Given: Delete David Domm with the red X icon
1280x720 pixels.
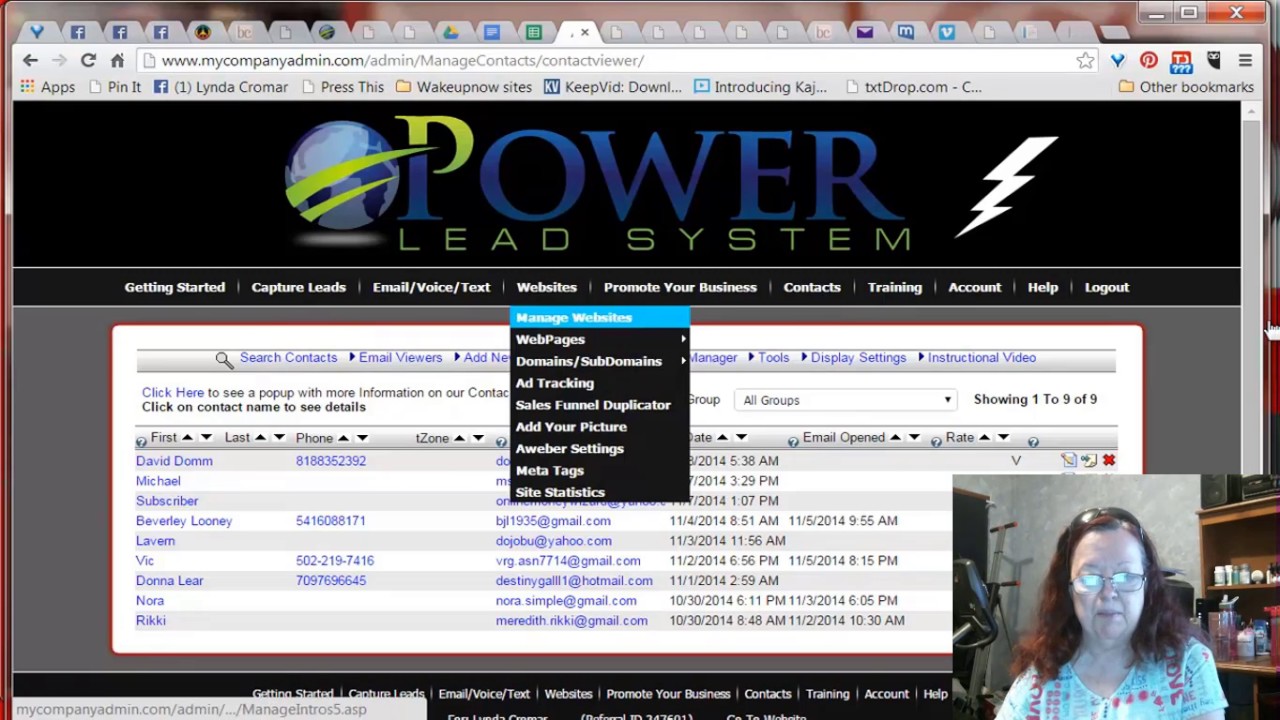Looking at the screenshot, I should [x=1109, y=461].
